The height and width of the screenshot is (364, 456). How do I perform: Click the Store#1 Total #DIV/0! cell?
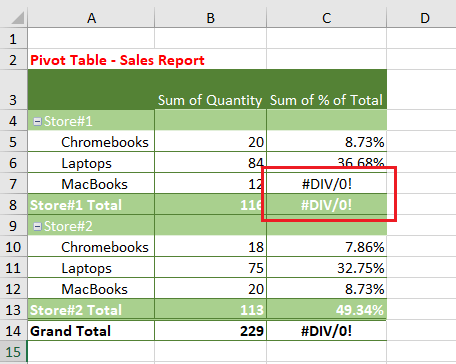click(327, 205)
